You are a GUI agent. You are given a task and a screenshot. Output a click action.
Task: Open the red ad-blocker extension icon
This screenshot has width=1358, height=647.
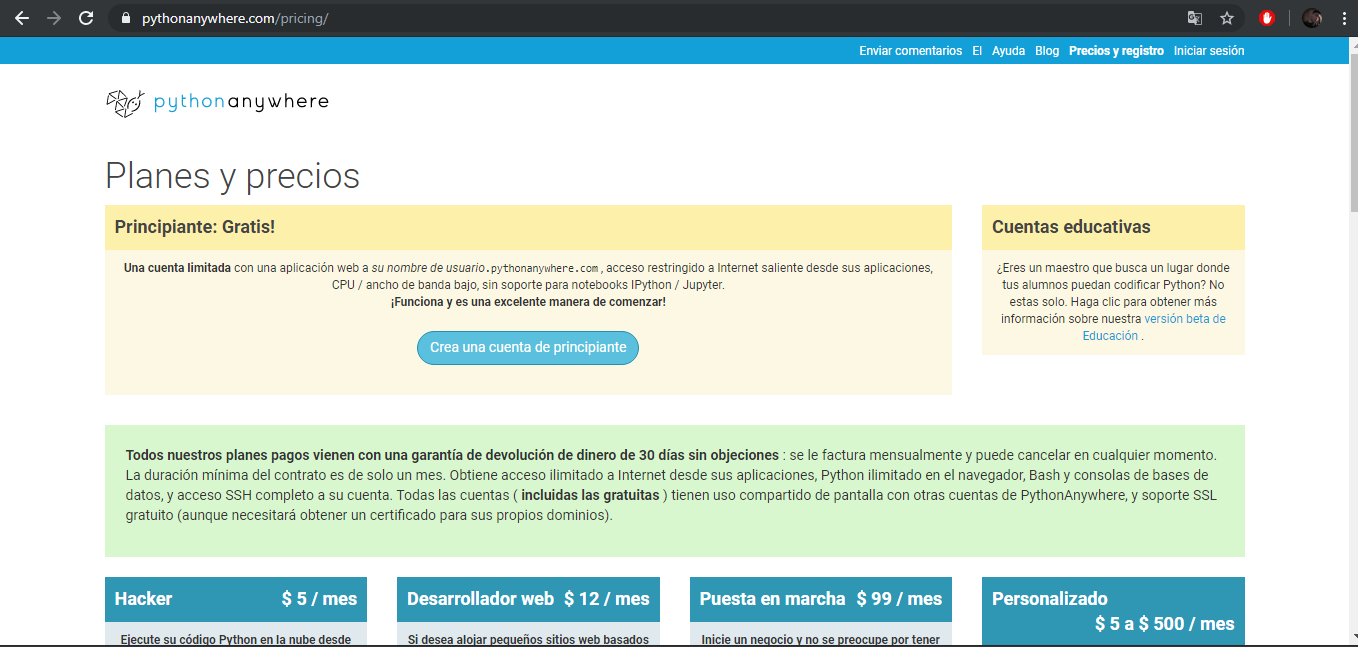(x=1267, y=18)
